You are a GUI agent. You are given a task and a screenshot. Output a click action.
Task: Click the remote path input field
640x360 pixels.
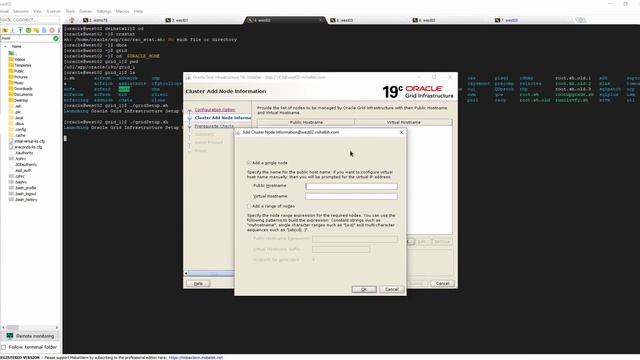click(x=27, y=38)
